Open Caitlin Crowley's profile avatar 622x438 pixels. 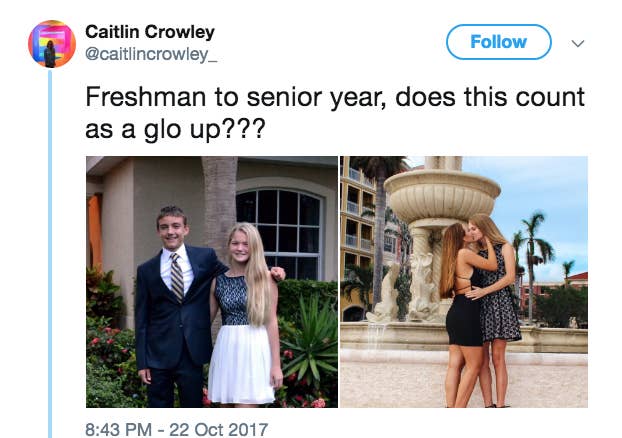pos(52,44)
